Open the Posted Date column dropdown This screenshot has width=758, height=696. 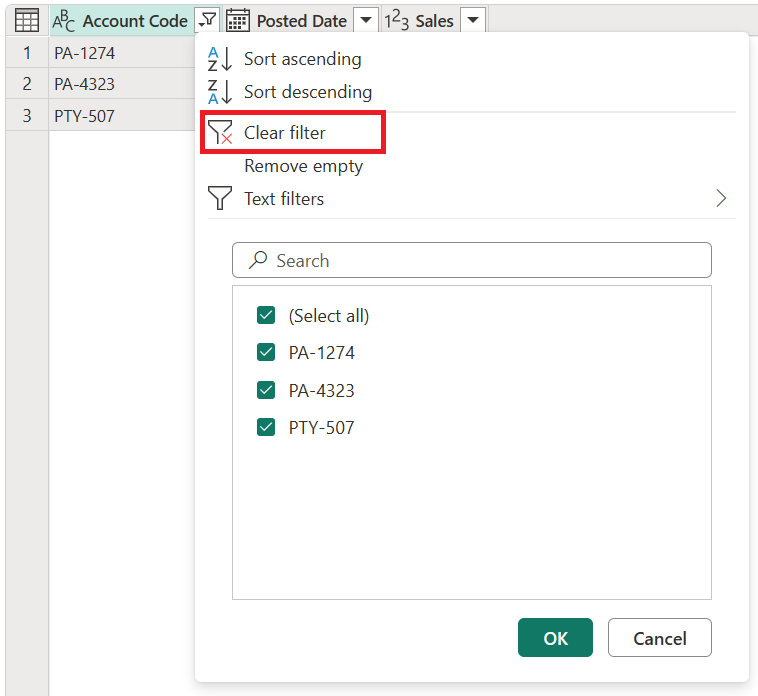pyautogui.click(x=366, y=20)
